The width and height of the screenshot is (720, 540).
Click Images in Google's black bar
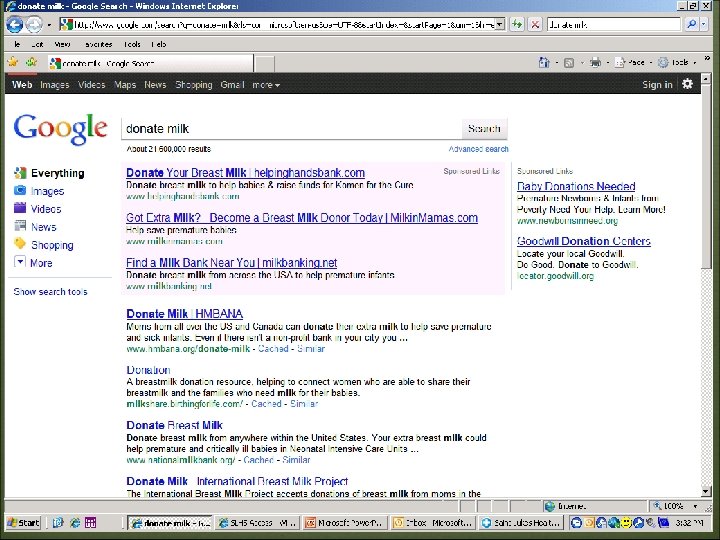pyautogui.click(x=55, y=85)
